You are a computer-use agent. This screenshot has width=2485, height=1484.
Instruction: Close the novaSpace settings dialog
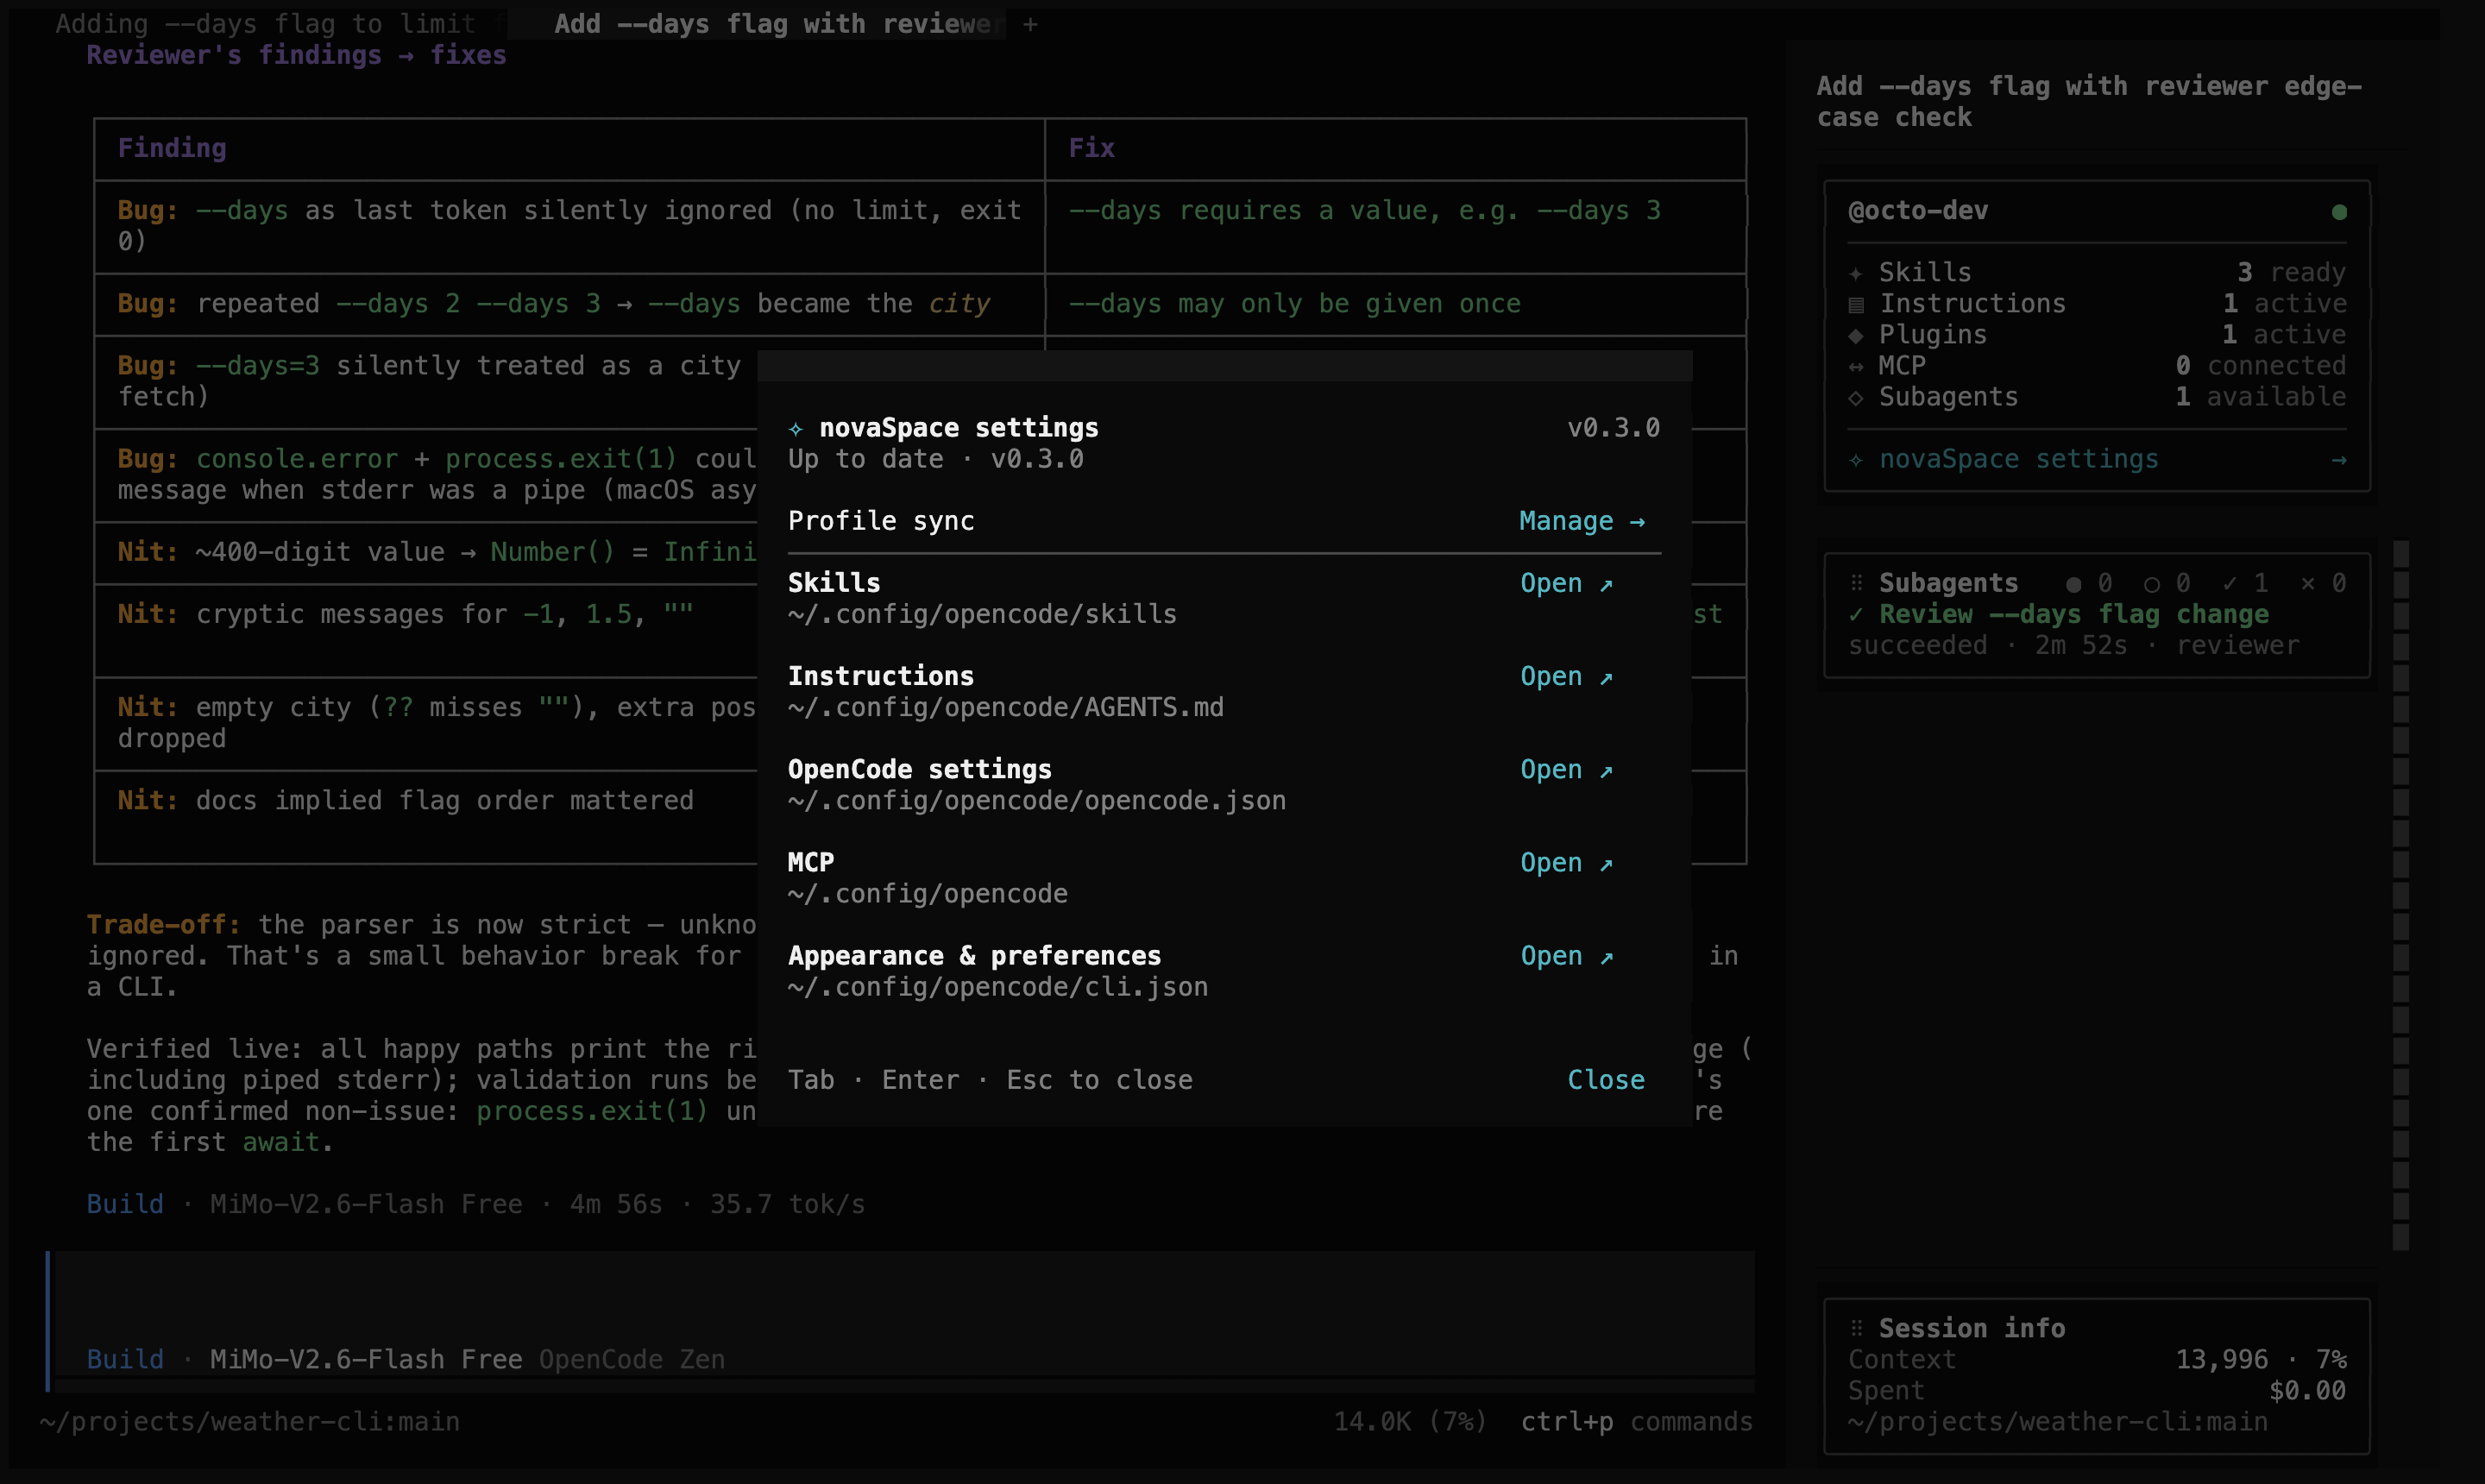(1606, 1080)
